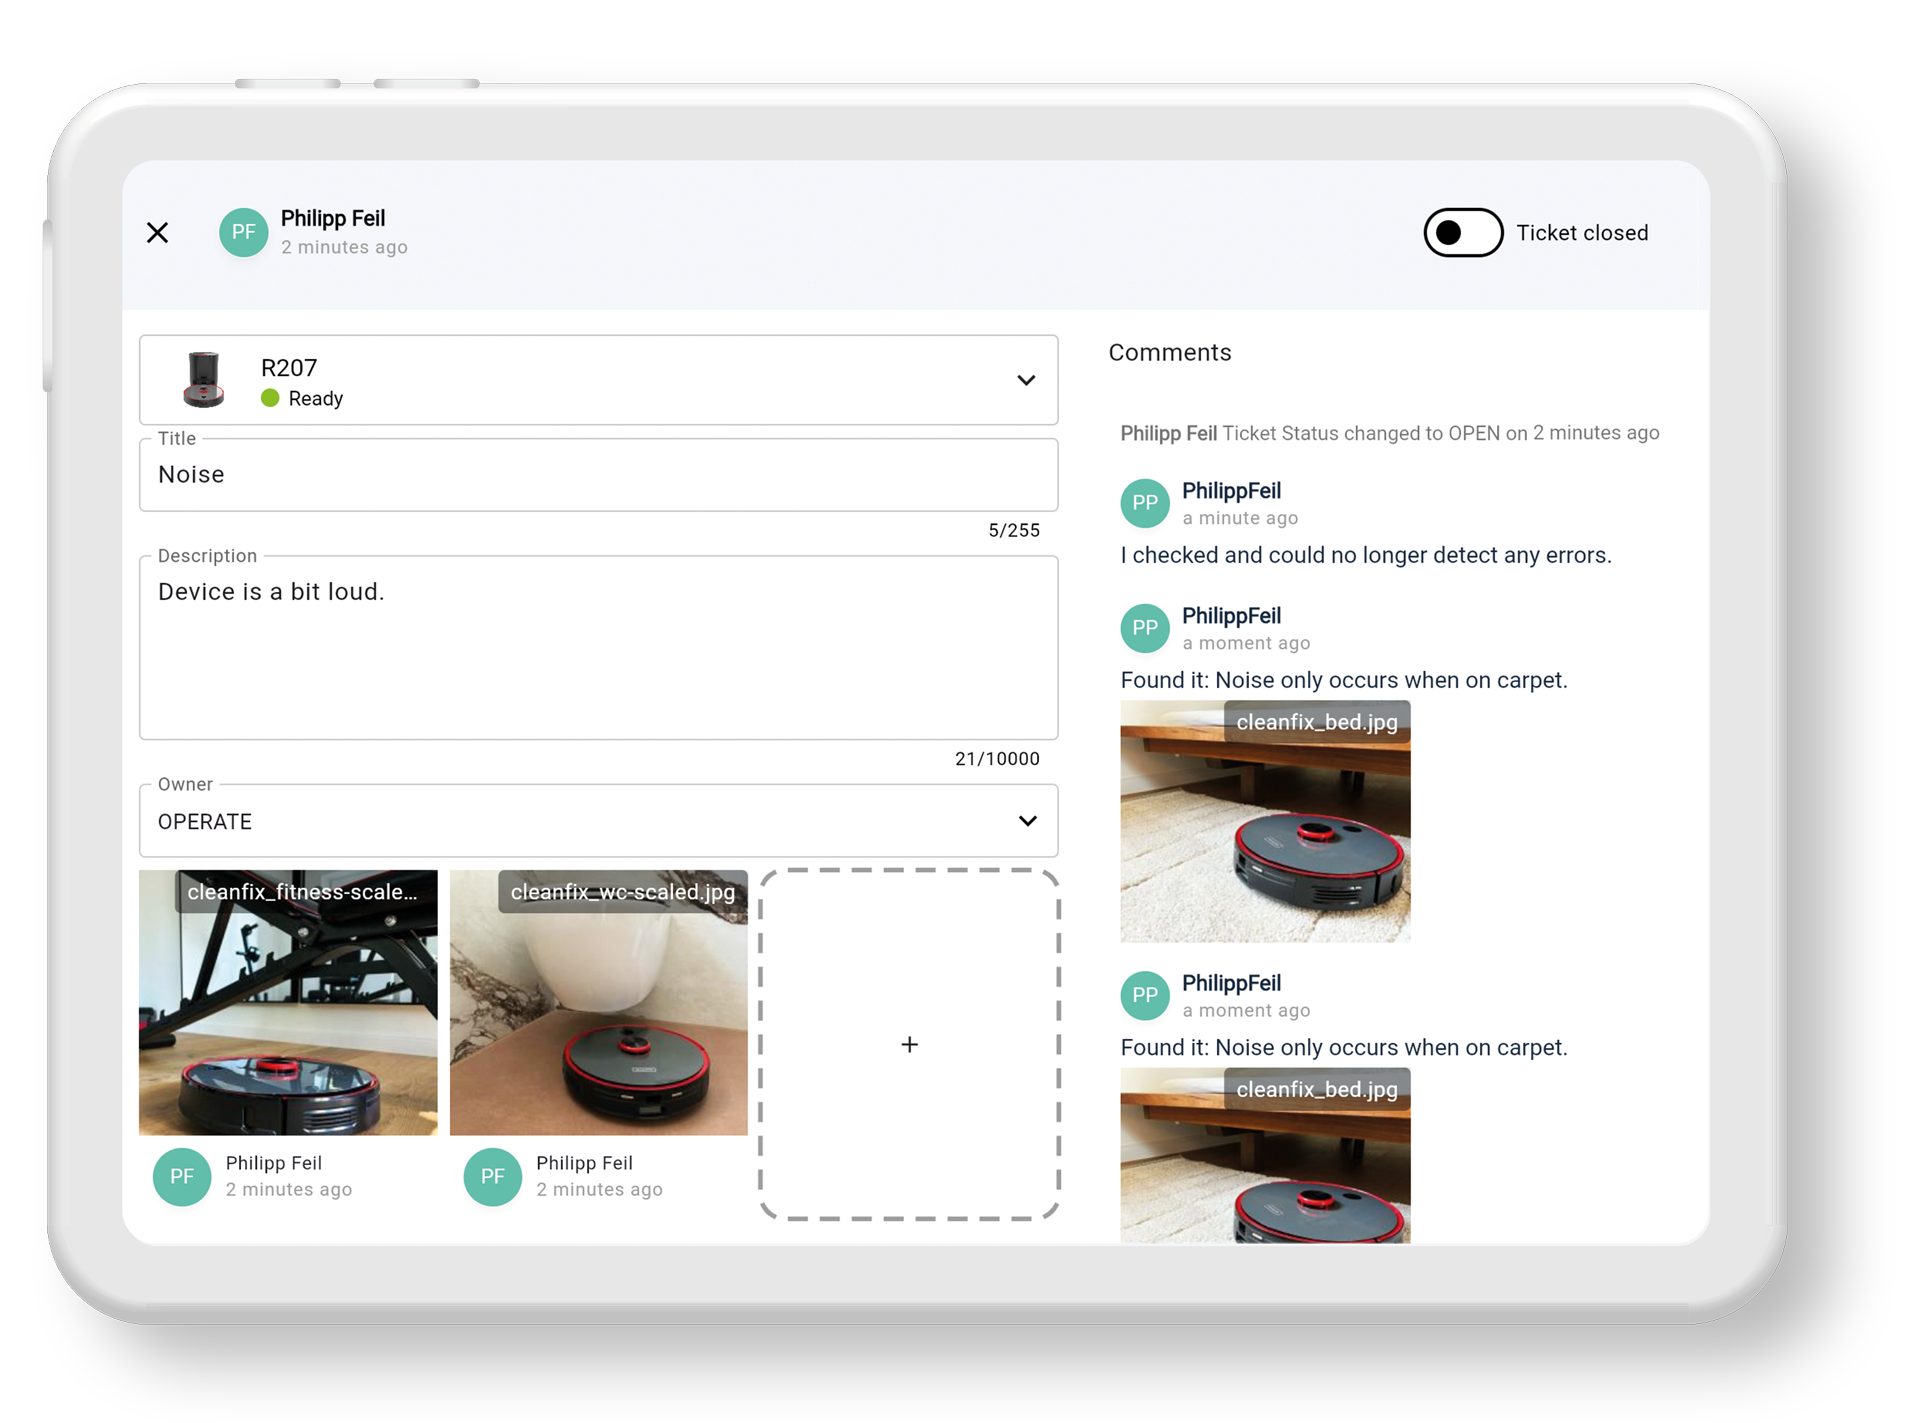Click PF avatar under wc image
The height and width of the screenshot is (1423, 1920).
pos(492,1176)
